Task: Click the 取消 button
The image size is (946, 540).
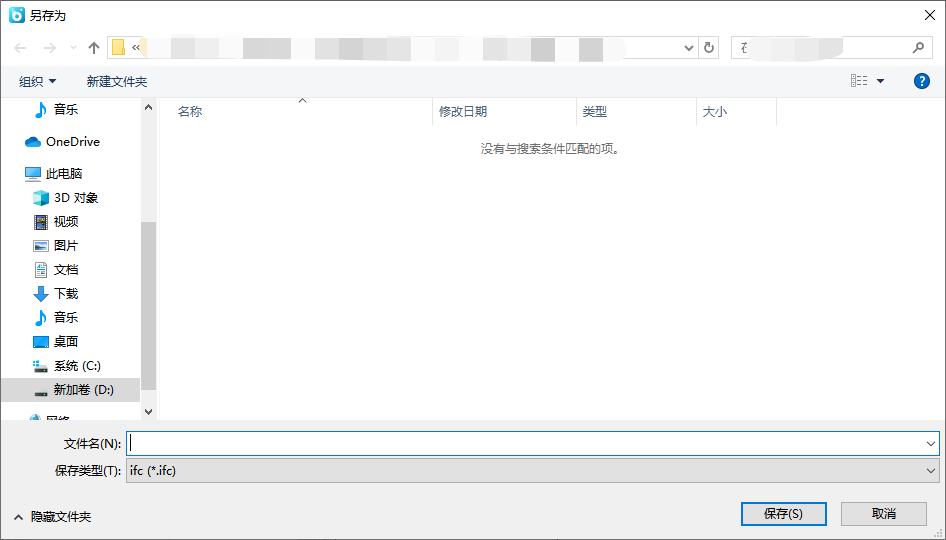Action: 884,513
